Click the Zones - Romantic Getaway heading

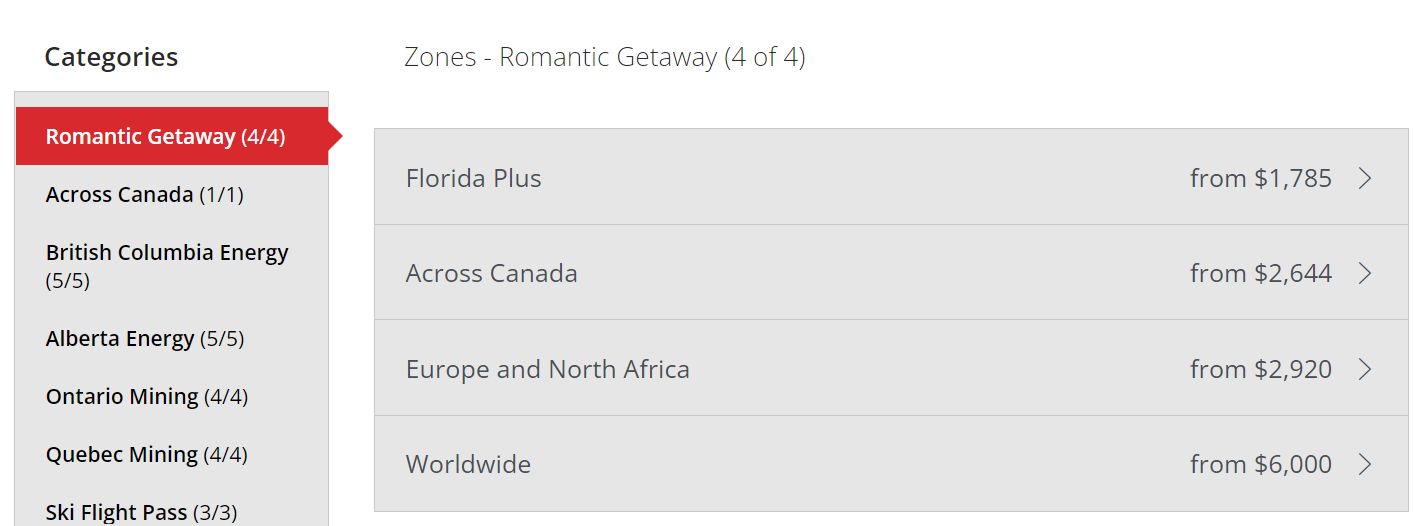click(605, 57)
